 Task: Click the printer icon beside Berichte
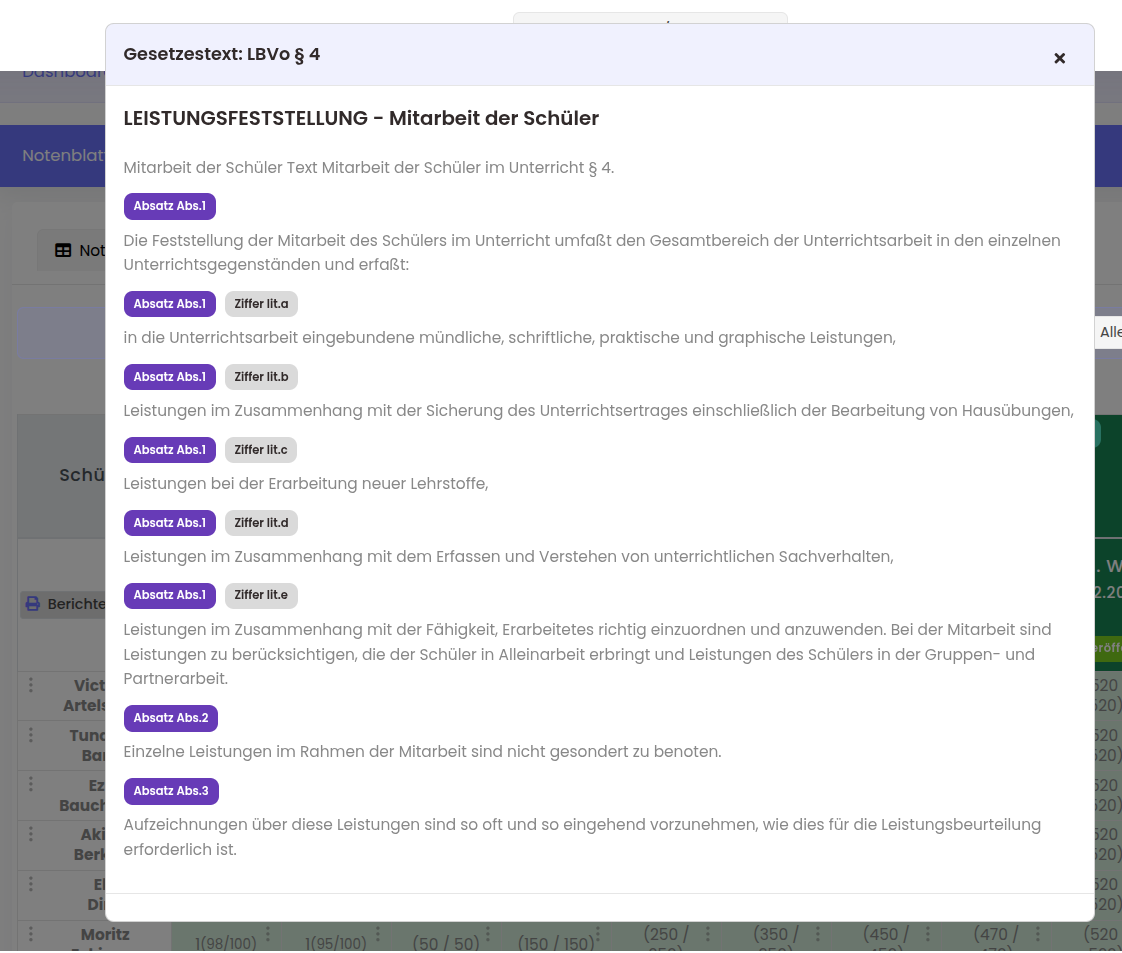[x=33, y=604]
